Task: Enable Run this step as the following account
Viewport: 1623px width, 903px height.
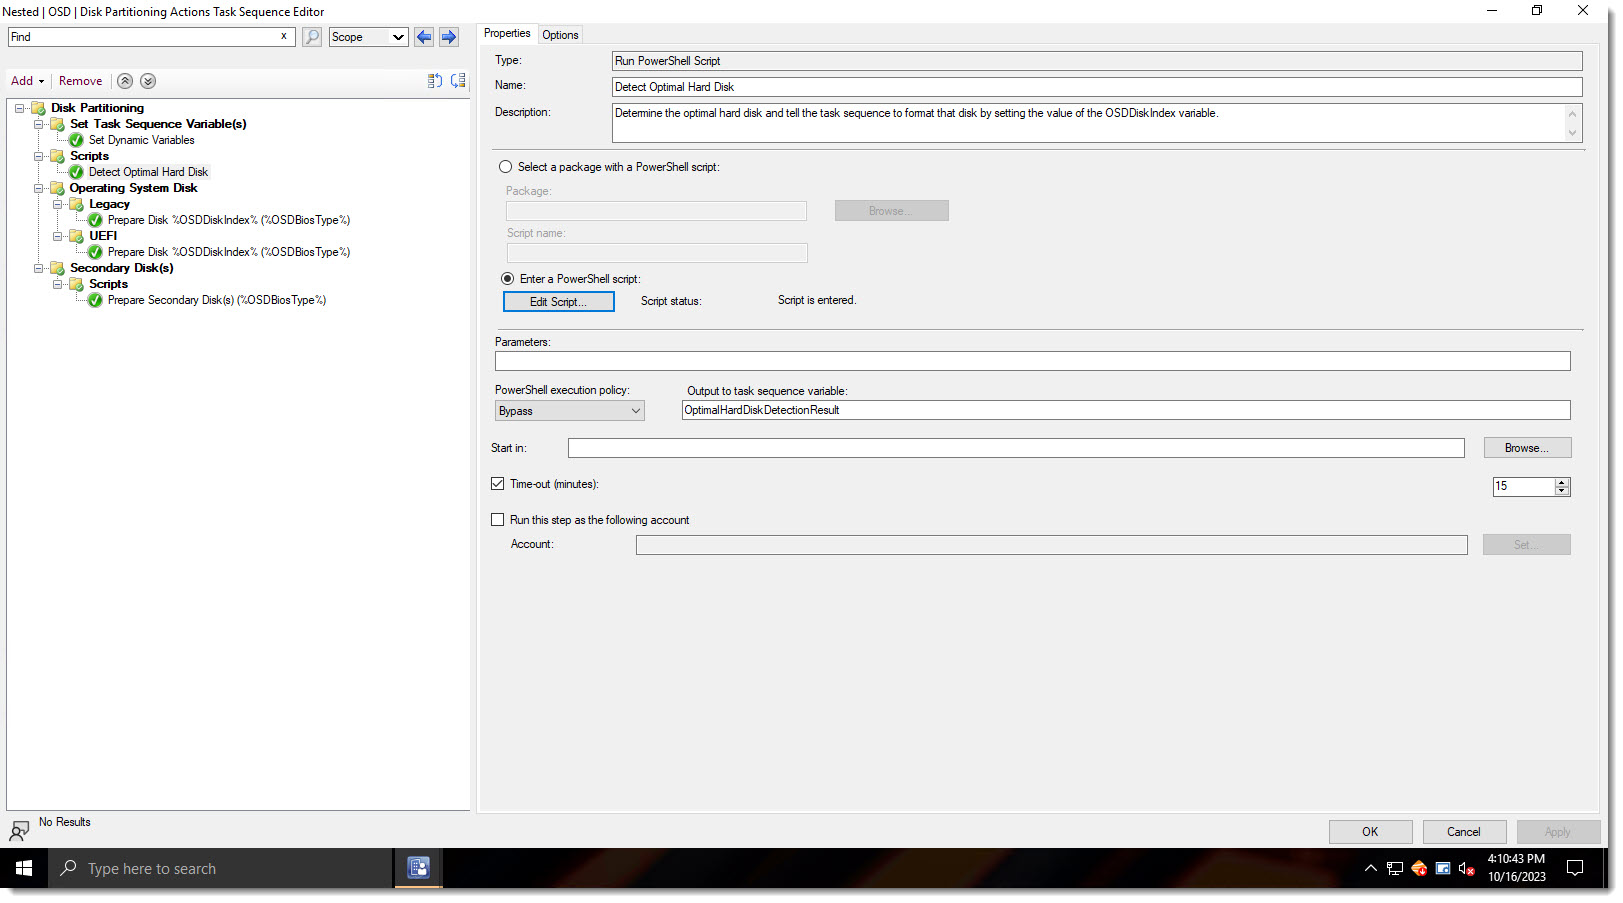Action: click(x=498, y=520)
